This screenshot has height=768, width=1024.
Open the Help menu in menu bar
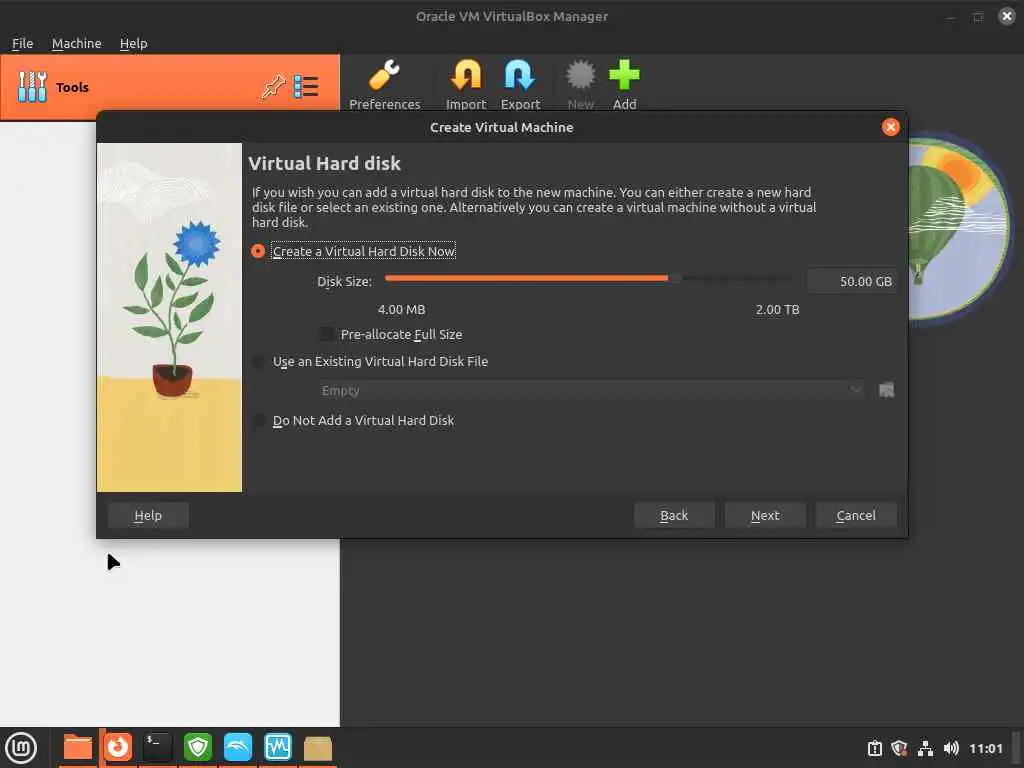point(133,43)
